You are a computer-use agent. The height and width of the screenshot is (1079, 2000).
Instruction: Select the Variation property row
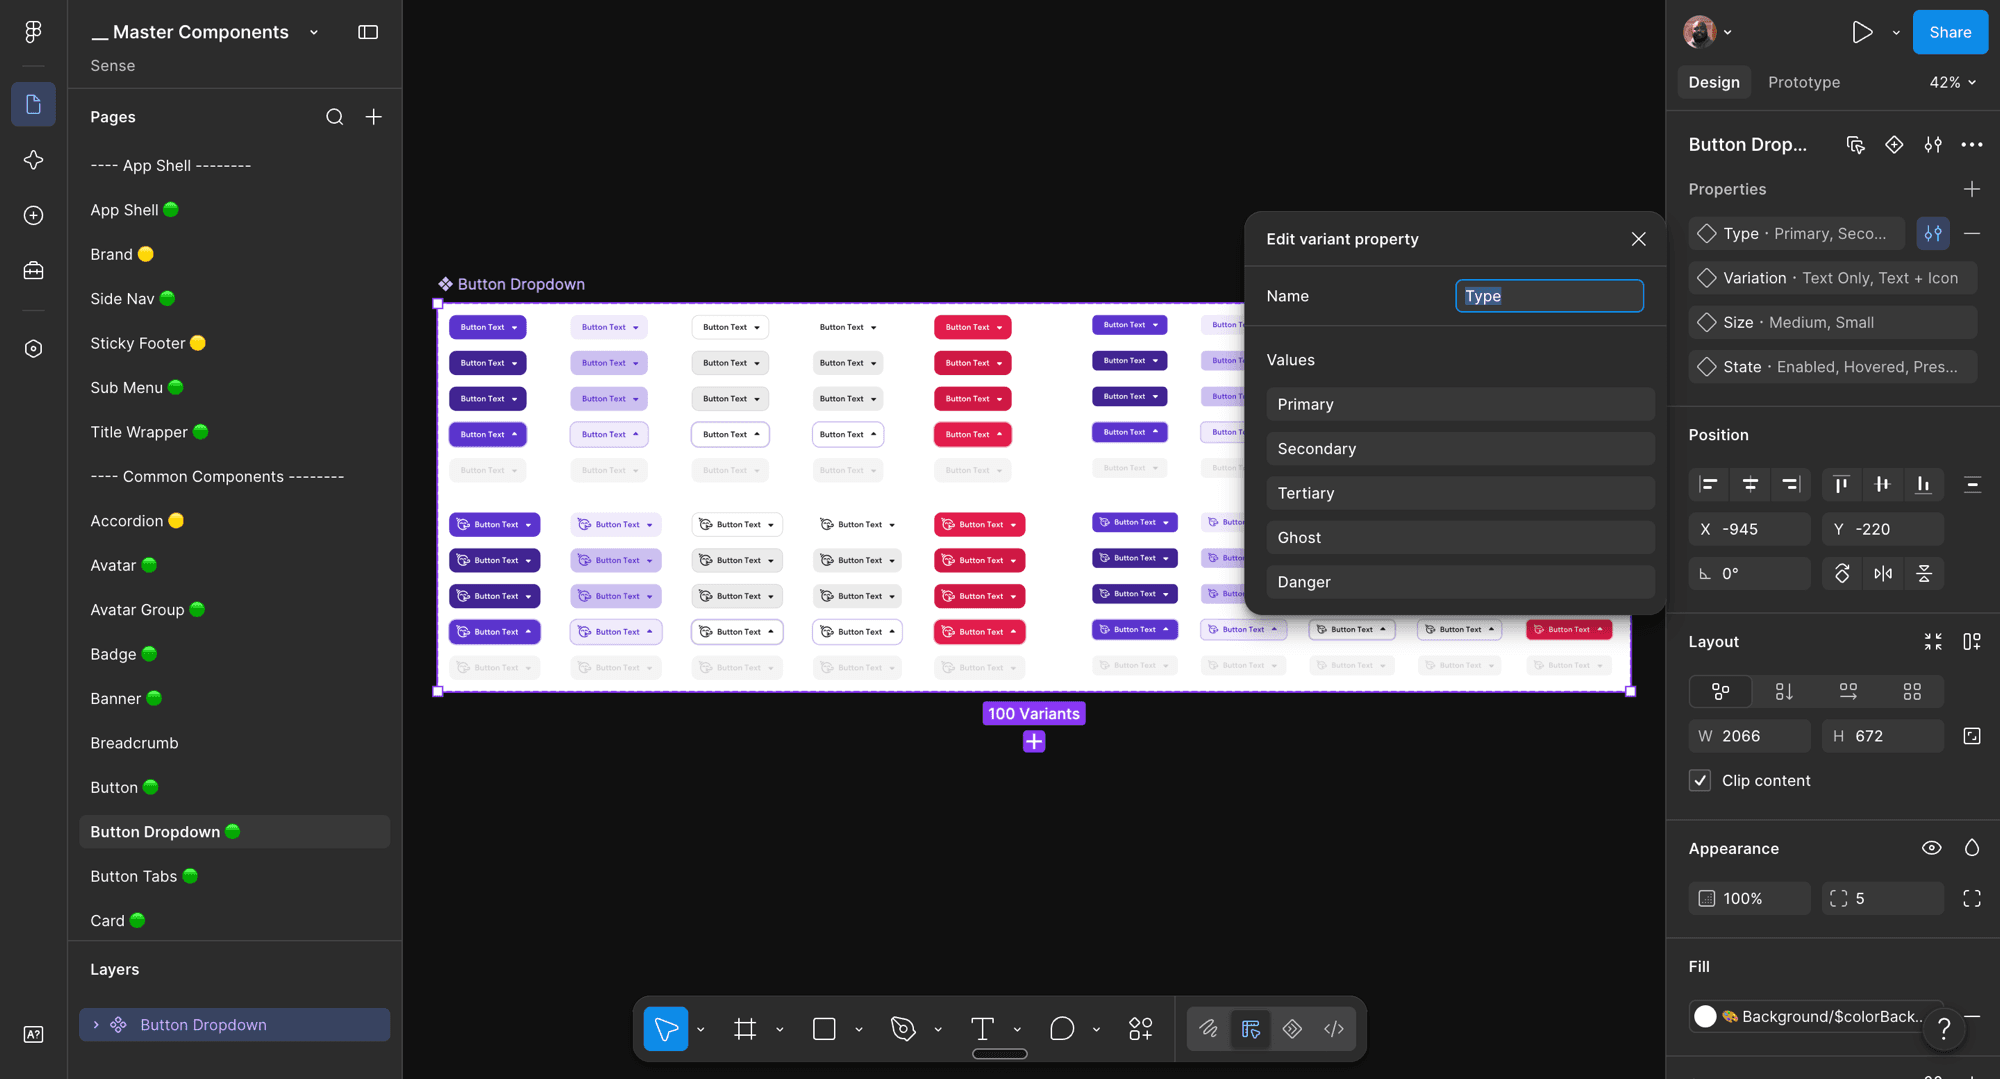point(1832,278)
